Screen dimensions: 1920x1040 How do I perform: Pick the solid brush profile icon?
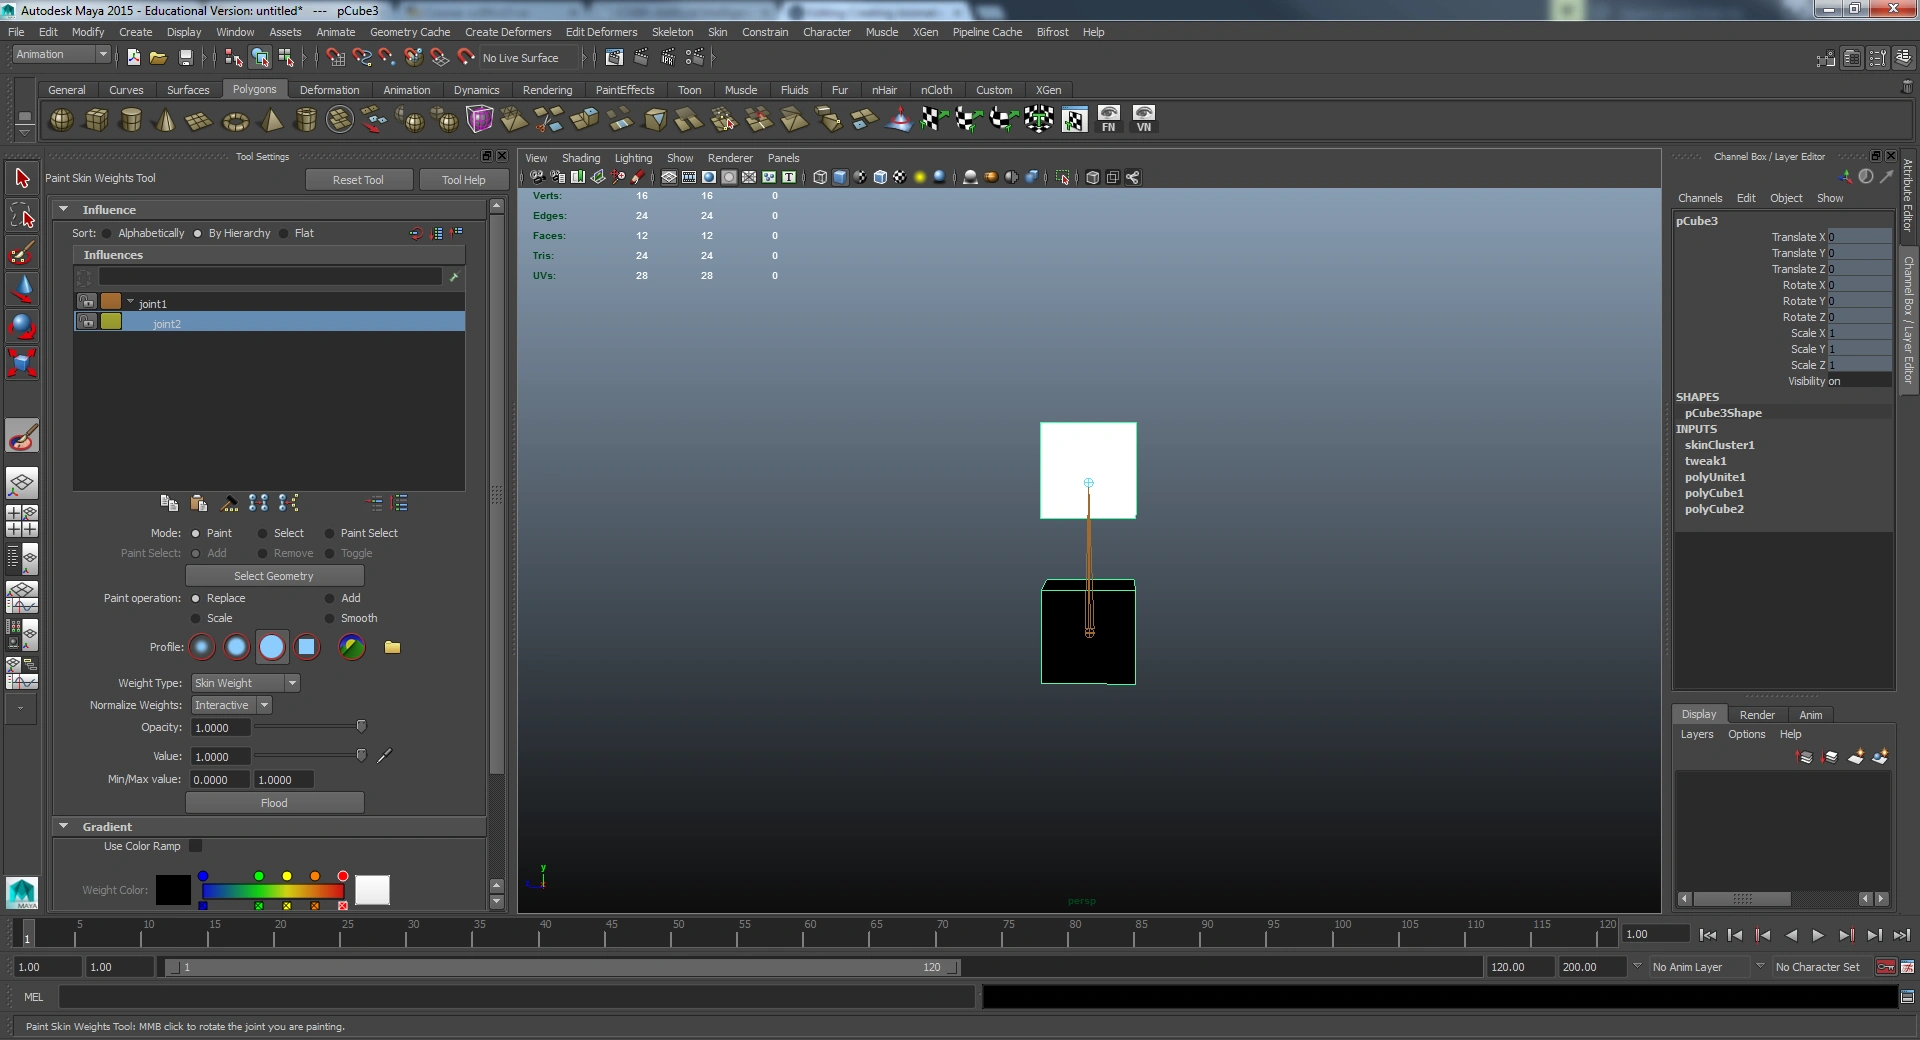pos(272,647)
